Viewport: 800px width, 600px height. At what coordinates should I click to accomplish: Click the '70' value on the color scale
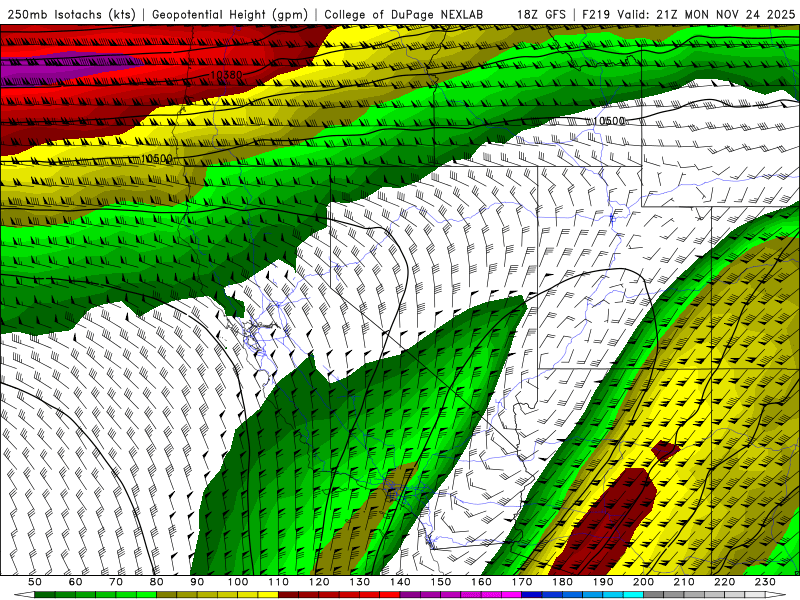pos(116,582)
